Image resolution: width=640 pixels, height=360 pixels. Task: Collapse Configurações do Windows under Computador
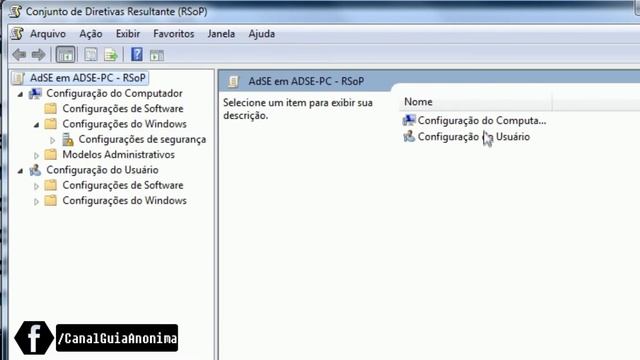36,125
